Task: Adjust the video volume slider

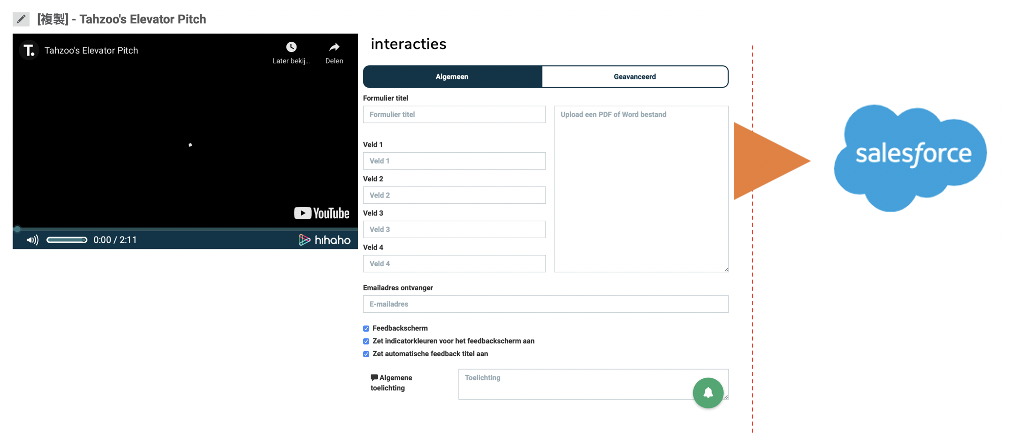Action: pos(67,240)
